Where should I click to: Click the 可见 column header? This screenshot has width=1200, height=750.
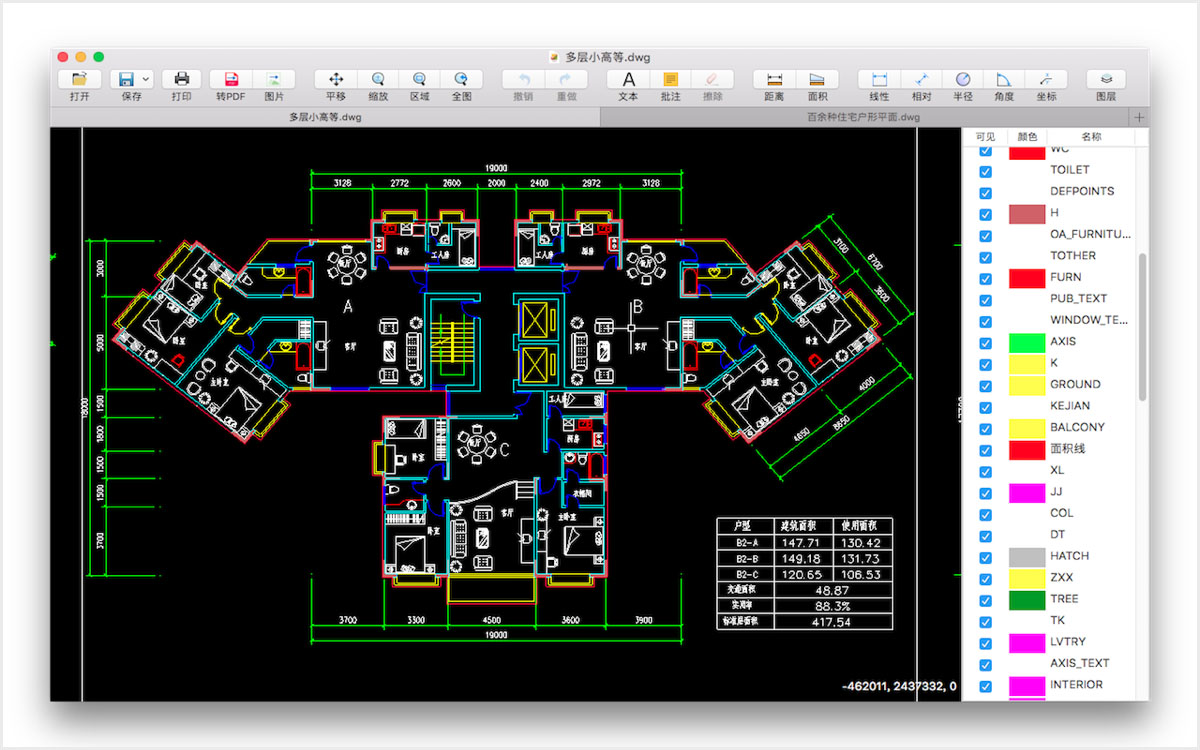coord(985,137)
